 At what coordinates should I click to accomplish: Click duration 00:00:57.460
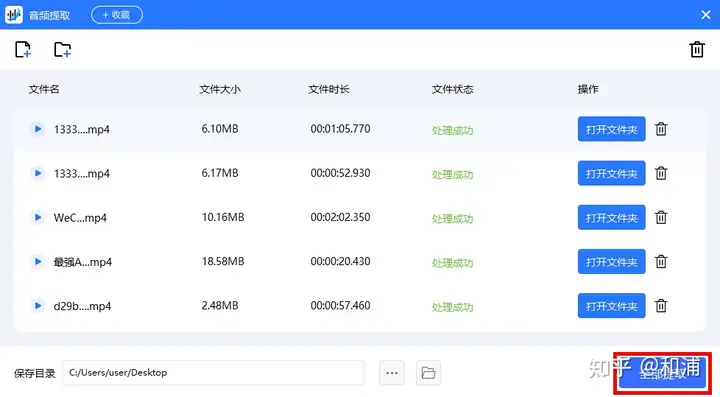point(340,305)
